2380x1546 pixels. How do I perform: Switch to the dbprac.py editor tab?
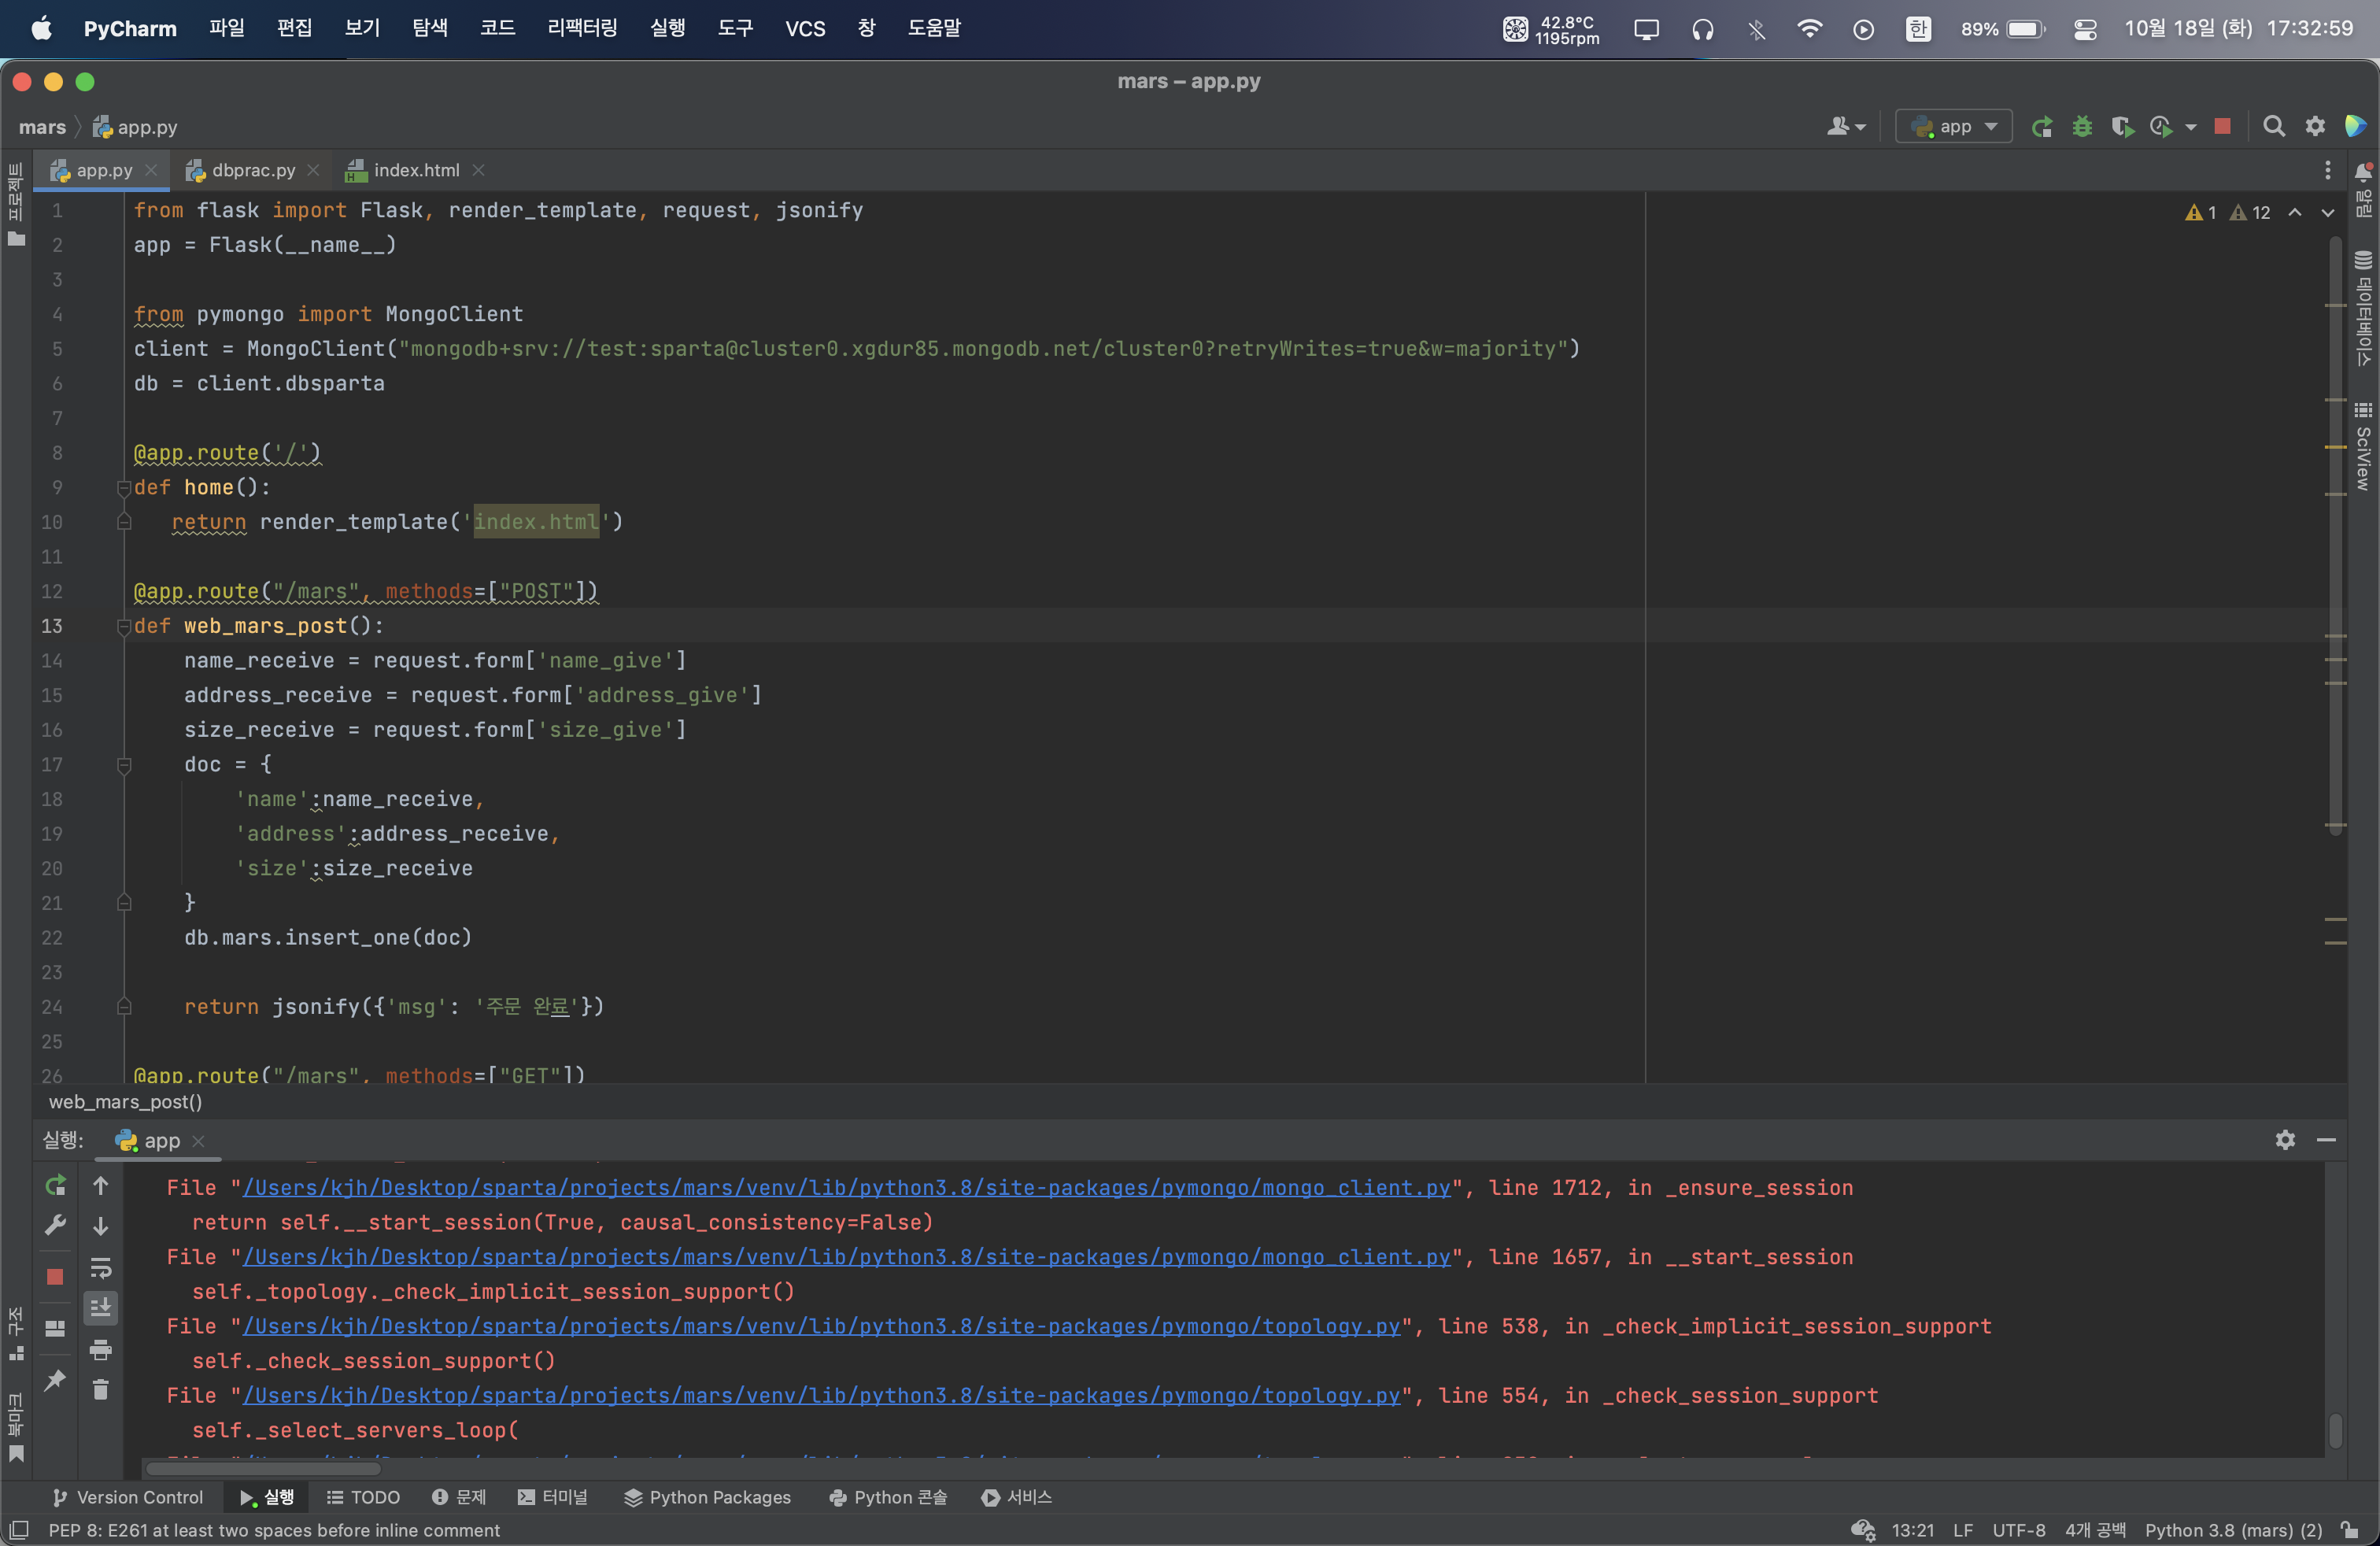tap(251, 171)
